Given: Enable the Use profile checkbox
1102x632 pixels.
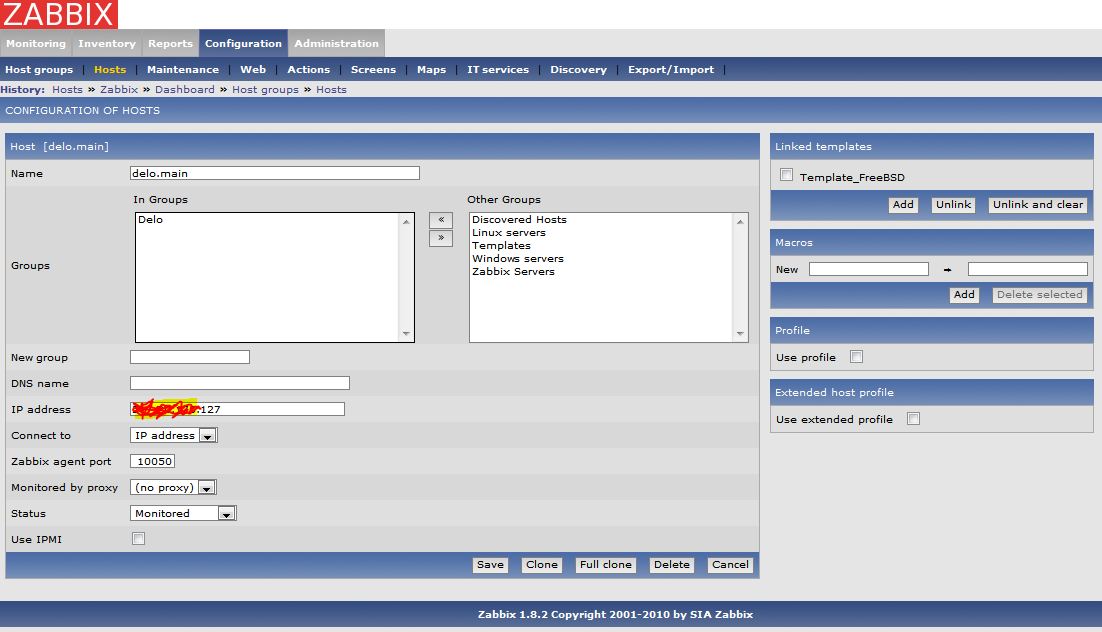Looking at the screenshot, I should 856,356.
